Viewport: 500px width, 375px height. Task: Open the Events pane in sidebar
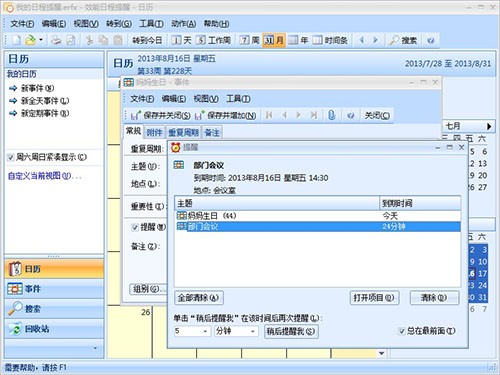(54, 289)
